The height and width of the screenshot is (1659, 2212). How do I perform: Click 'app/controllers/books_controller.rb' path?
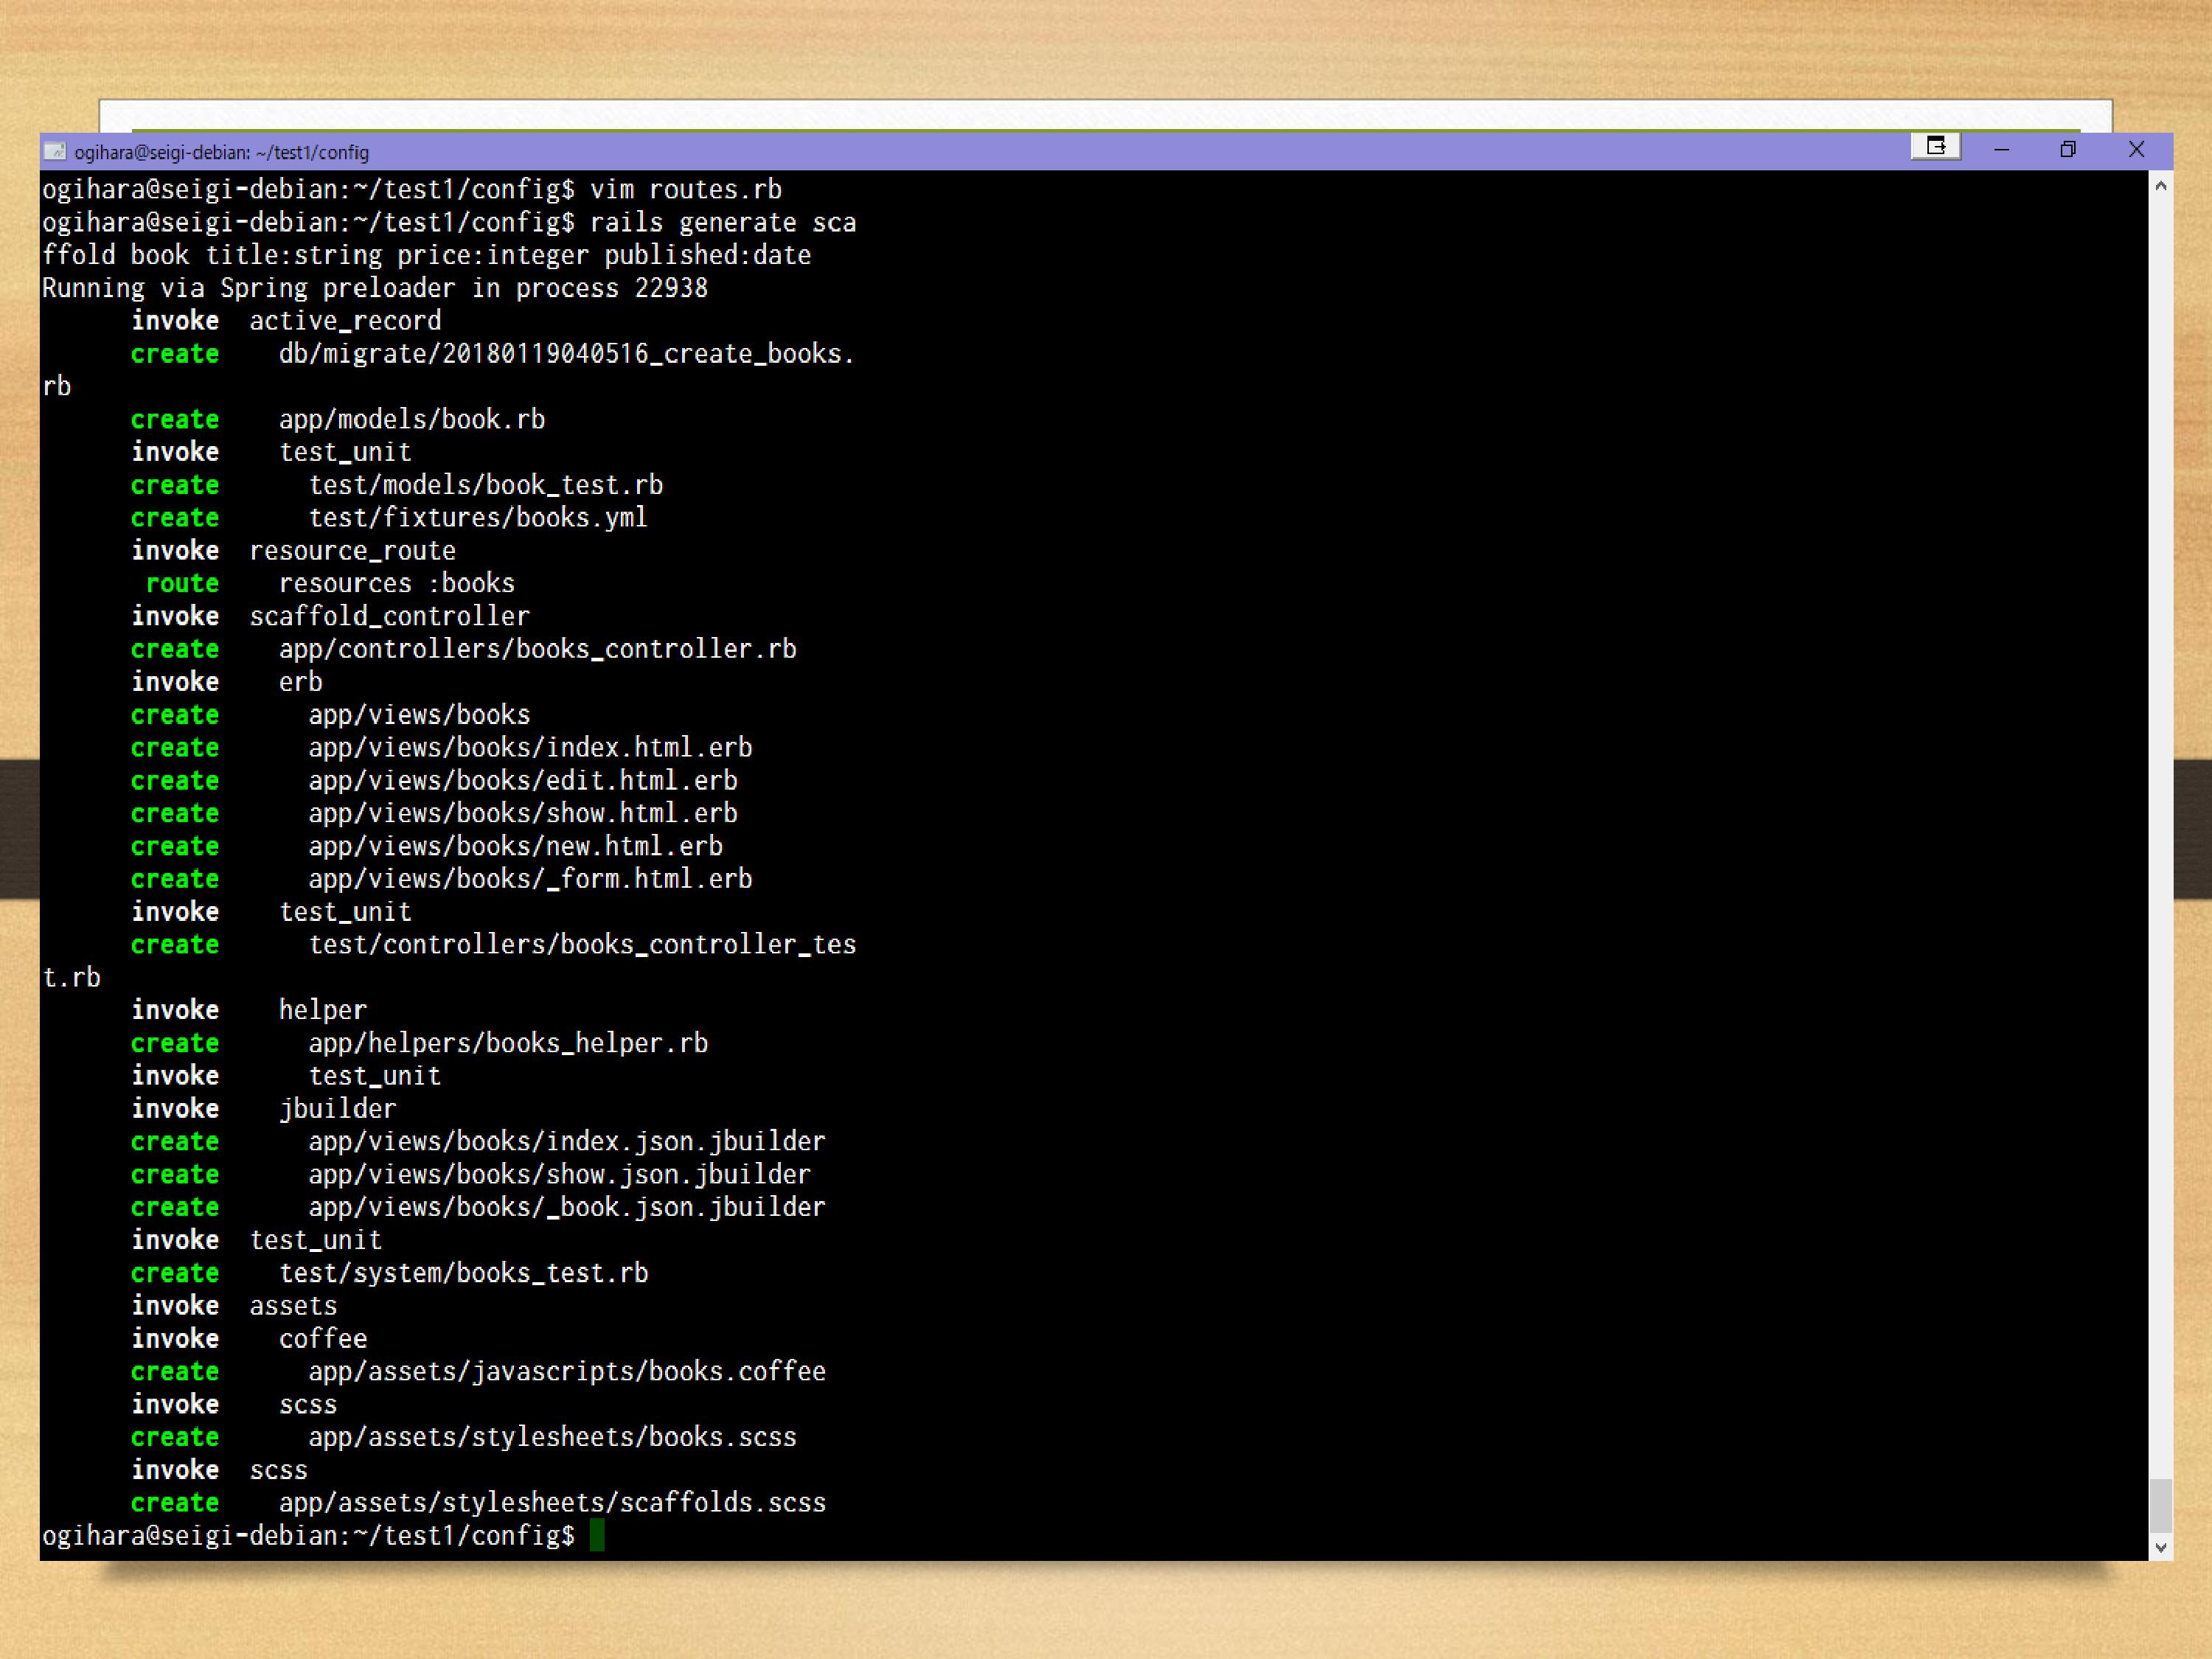click(537, 649)
